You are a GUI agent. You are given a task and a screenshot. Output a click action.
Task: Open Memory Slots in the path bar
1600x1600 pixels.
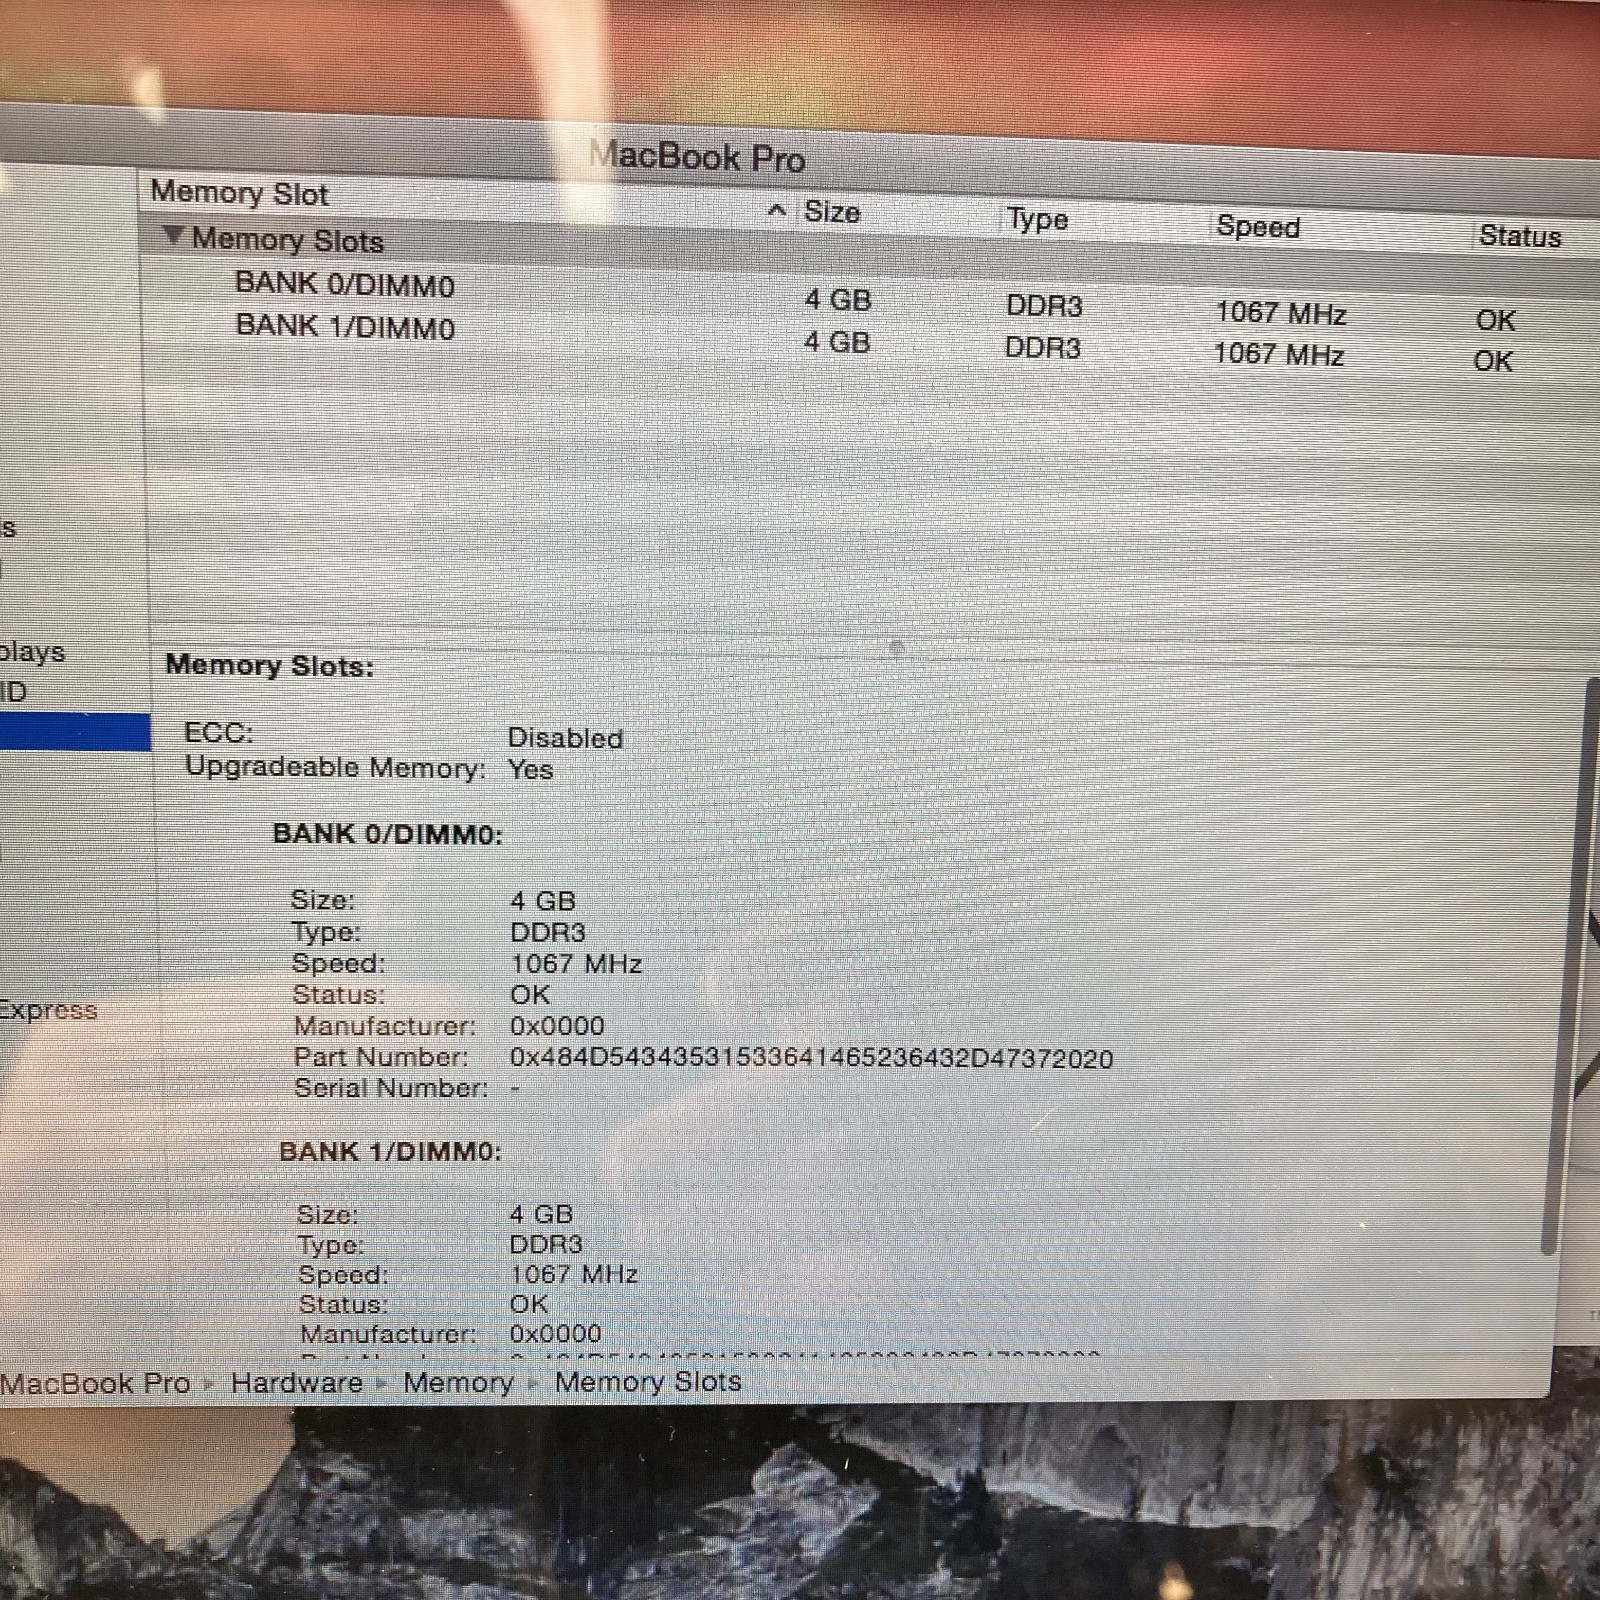click(648, 1382)
